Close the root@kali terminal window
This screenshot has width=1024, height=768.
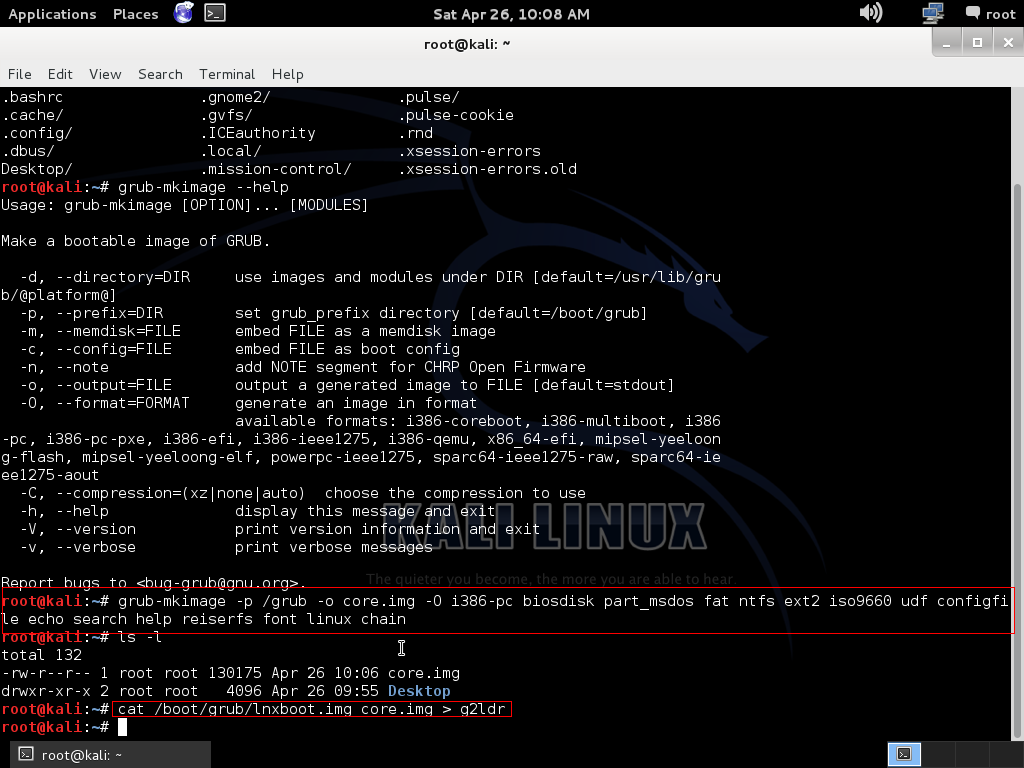tap(1008, 43)
